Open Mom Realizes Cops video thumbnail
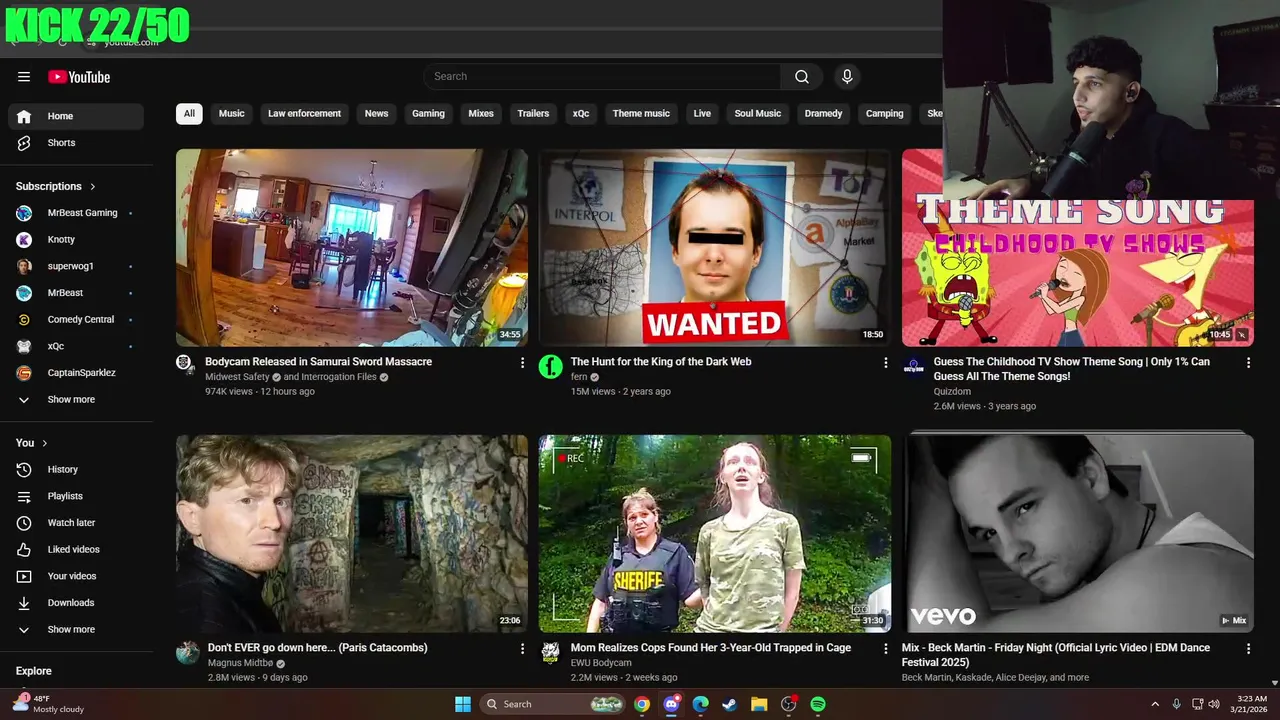Viewport: 1280px width, 720px height. [715, 534]
